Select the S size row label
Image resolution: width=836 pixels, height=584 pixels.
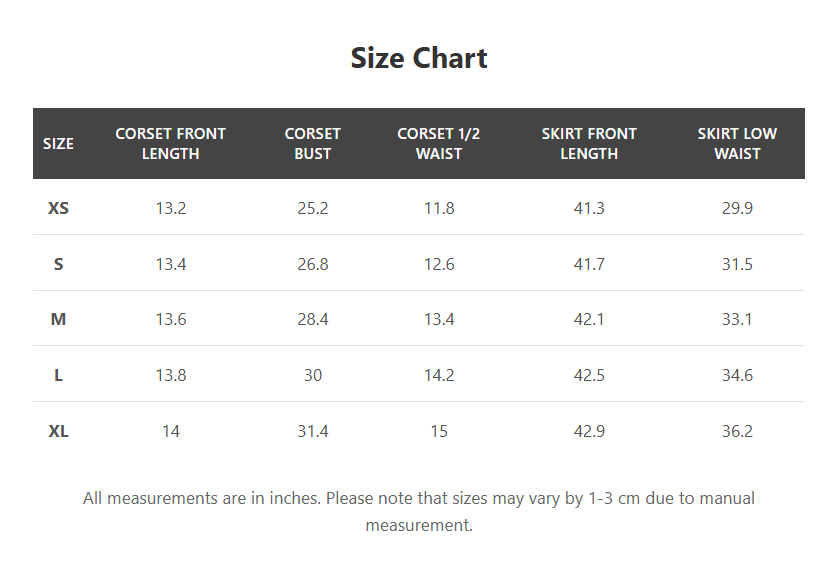58,264
